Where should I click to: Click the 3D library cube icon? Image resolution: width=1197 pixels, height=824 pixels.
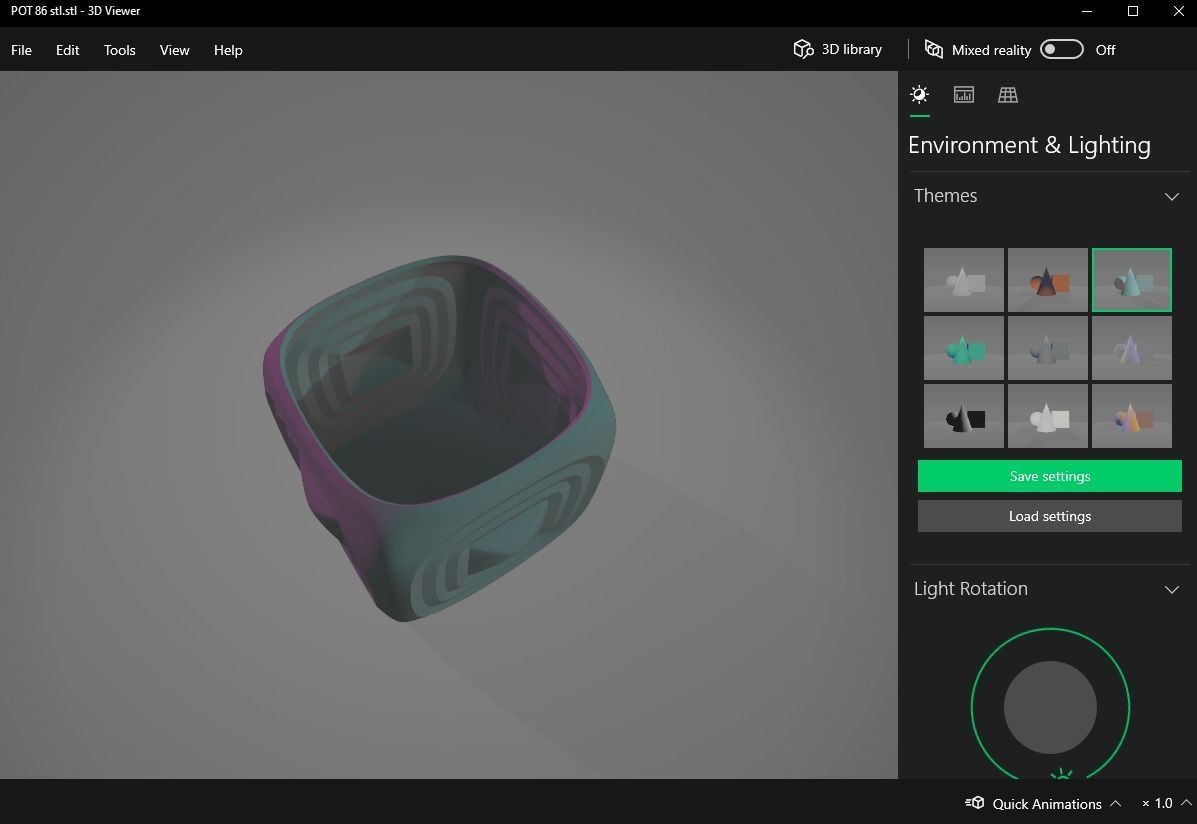point(803,50)
